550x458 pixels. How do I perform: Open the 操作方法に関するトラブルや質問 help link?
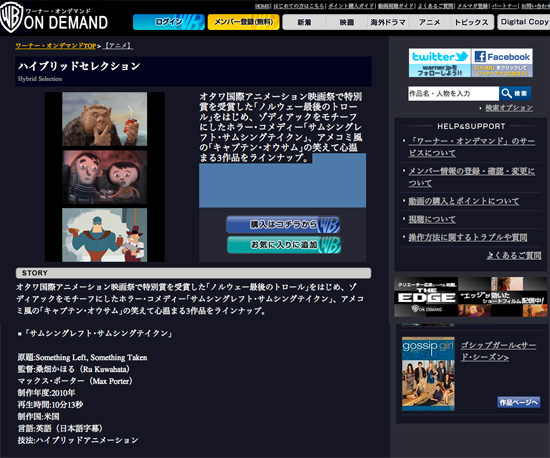coord(468,237)
